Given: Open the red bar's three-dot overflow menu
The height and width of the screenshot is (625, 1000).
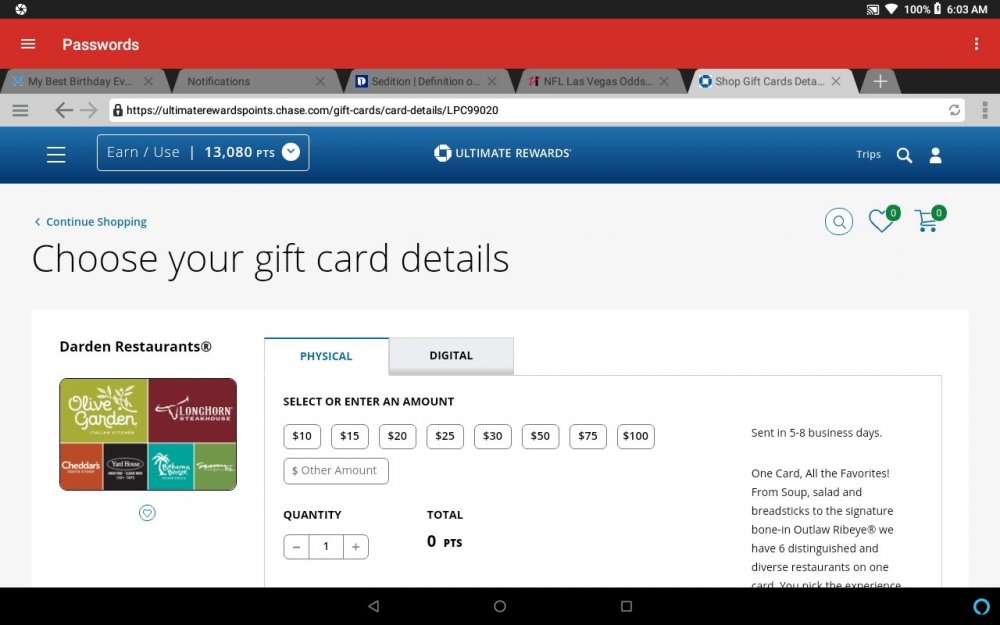Looking at the screenshot, I should pos(976,44).
